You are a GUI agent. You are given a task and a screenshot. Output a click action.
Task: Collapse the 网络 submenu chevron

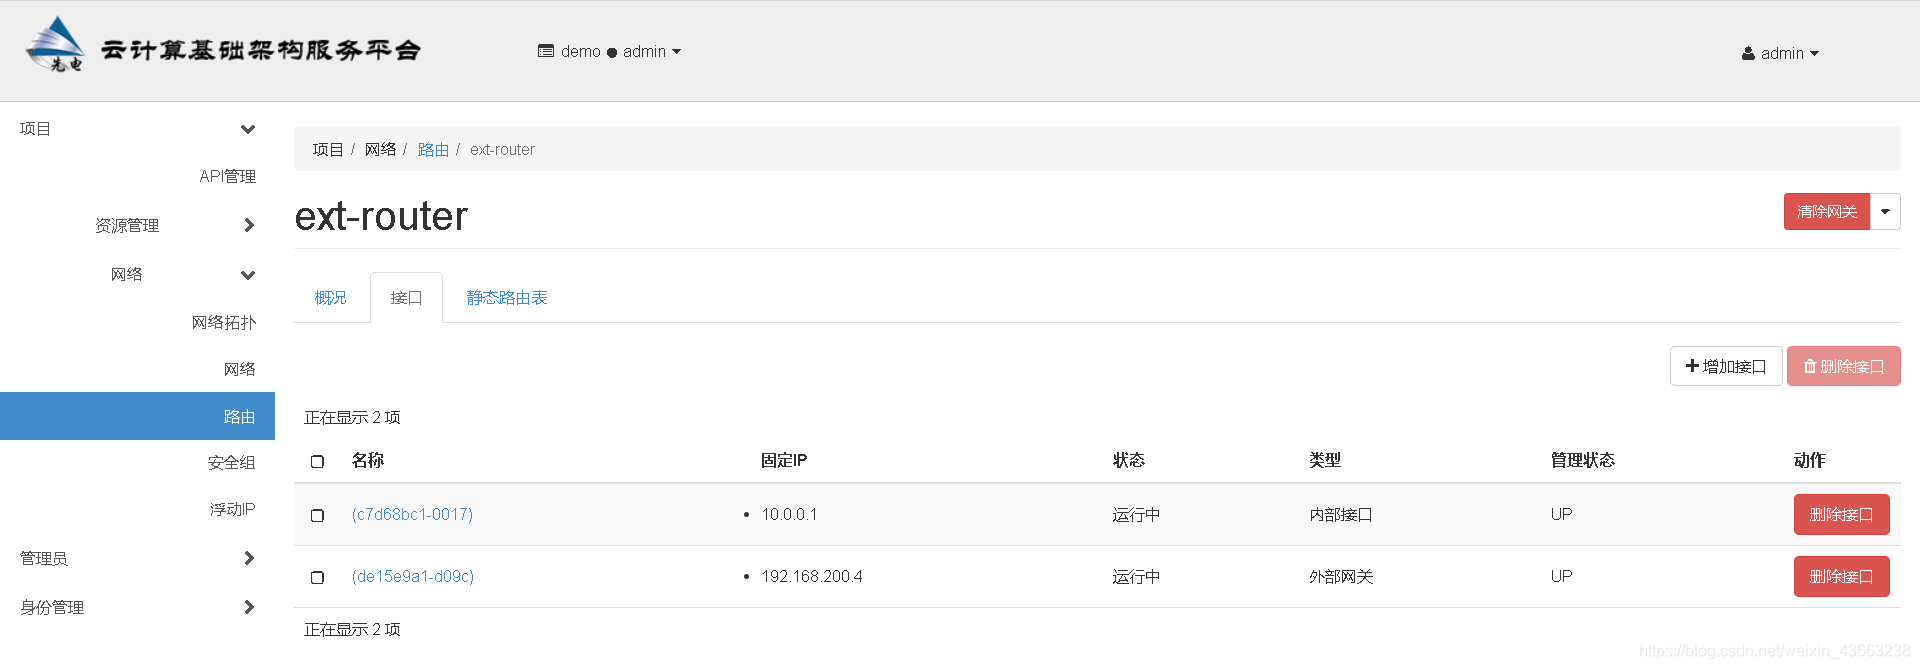(248, 275)
